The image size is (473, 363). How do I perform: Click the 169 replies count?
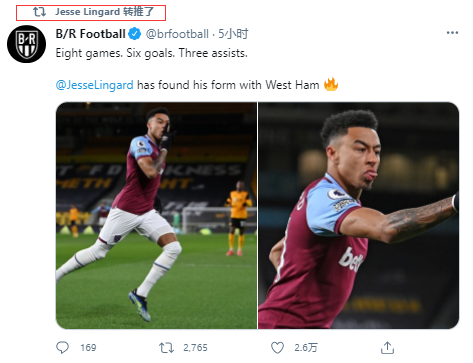click(x=88, y=348)
